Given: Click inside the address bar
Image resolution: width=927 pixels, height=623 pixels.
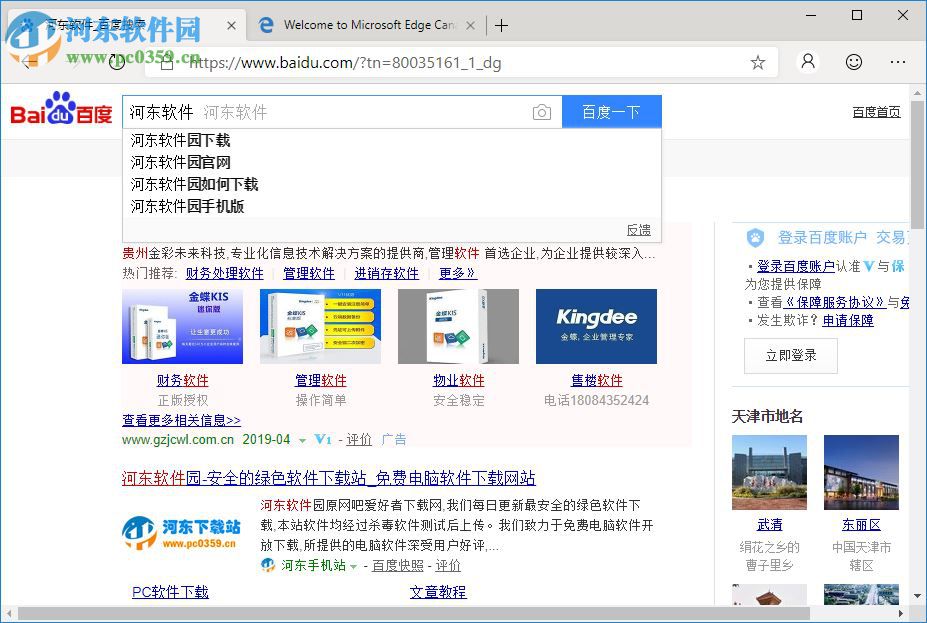Looking at the screenshot, I should [x=400, y=62].
